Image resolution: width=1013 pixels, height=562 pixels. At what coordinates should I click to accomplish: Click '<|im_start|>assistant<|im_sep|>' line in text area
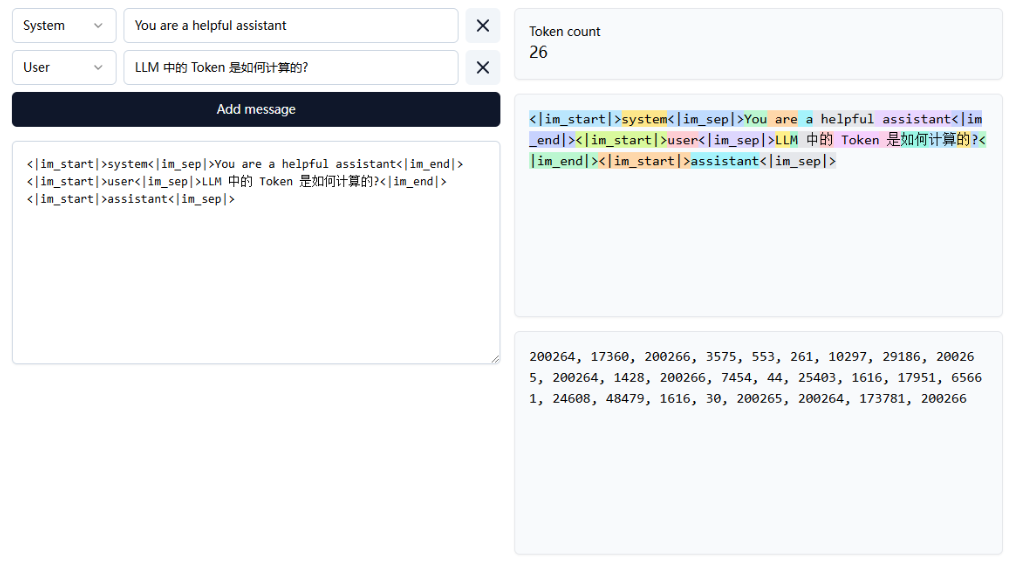tap(131, 199)
